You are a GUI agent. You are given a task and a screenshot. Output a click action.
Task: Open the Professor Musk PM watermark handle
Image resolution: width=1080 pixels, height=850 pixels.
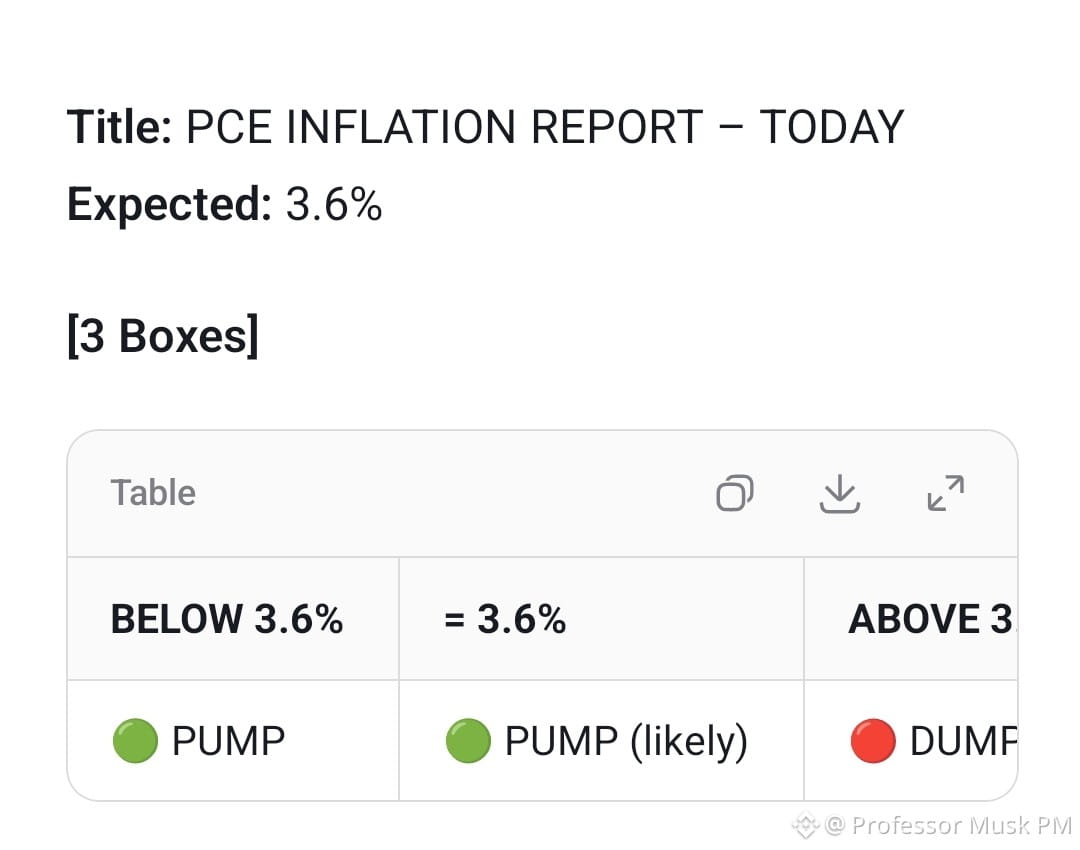pos(948,825)
